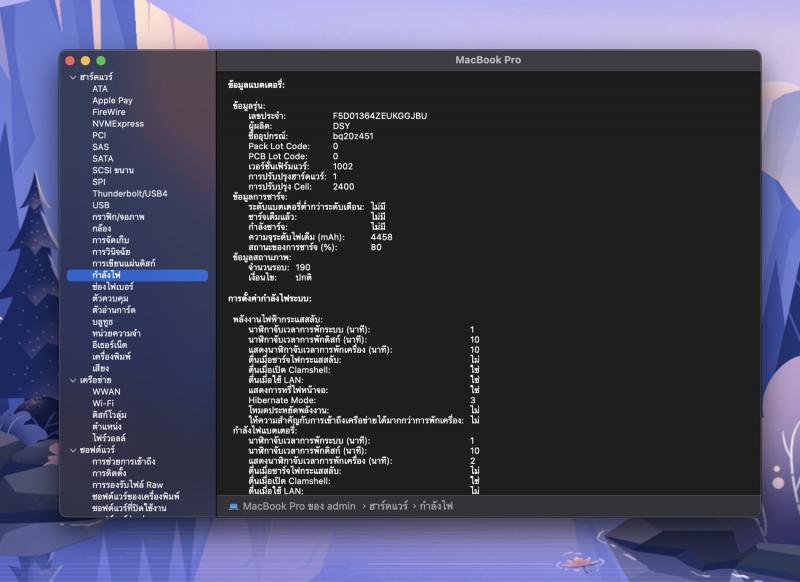Click the device name bq20z451
Screen dimensions: 800x582
tap(353, 136)
